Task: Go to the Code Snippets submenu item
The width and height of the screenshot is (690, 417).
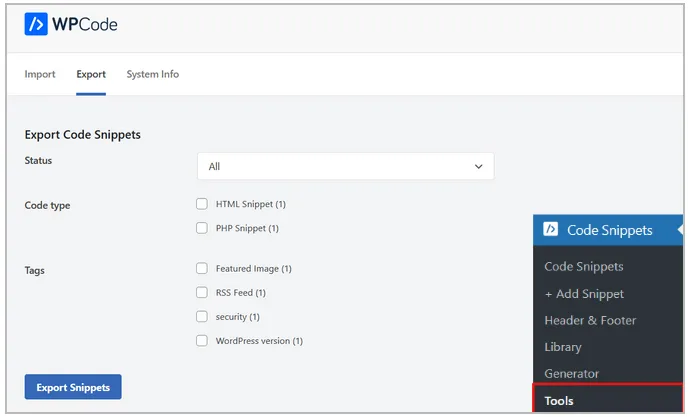Action: pyautogui.click(x=584, y=267)
